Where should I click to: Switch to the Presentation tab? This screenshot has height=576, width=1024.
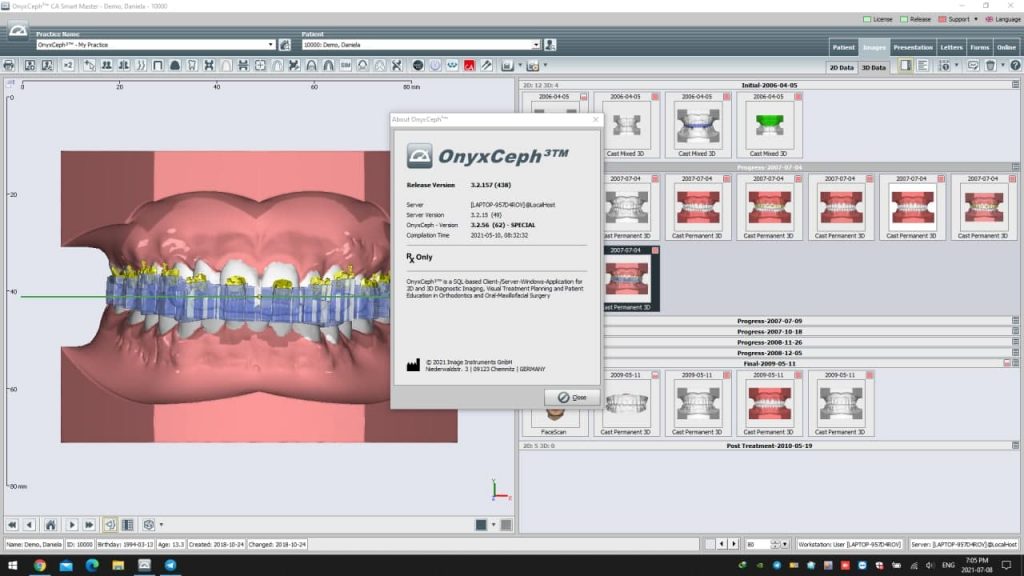[912, 47]
